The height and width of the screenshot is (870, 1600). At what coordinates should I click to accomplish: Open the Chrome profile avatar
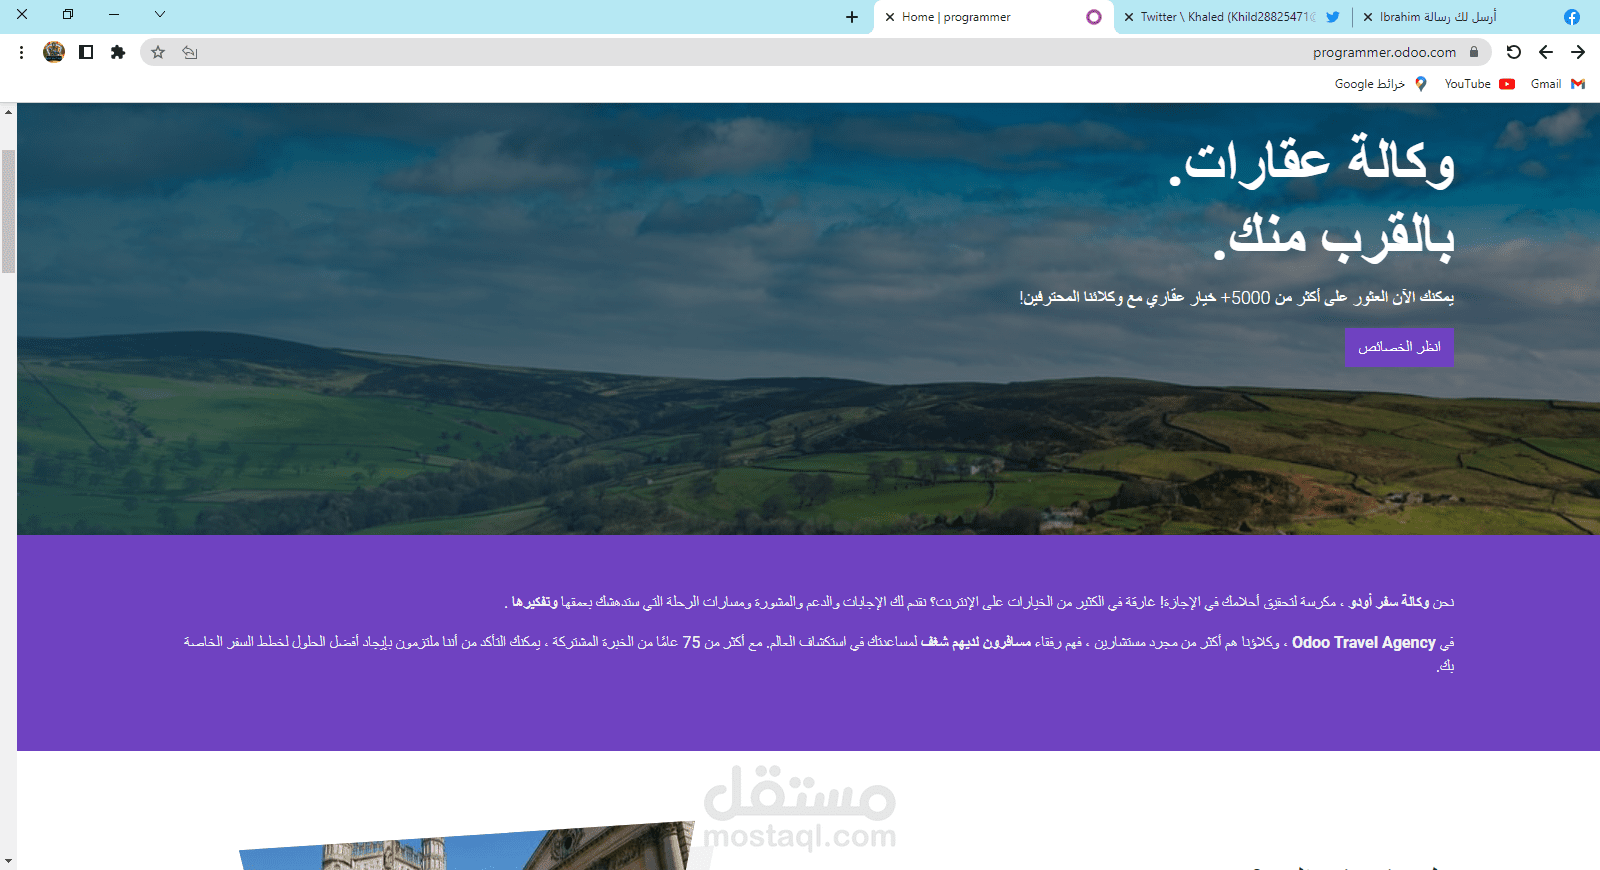tap(54, 52)
